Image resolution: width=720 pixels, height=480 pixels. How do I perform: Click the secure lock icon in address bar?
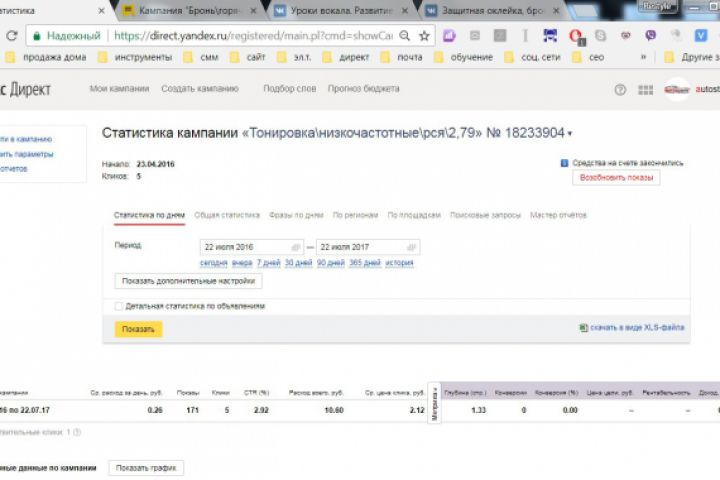click(x=37, y=36)
